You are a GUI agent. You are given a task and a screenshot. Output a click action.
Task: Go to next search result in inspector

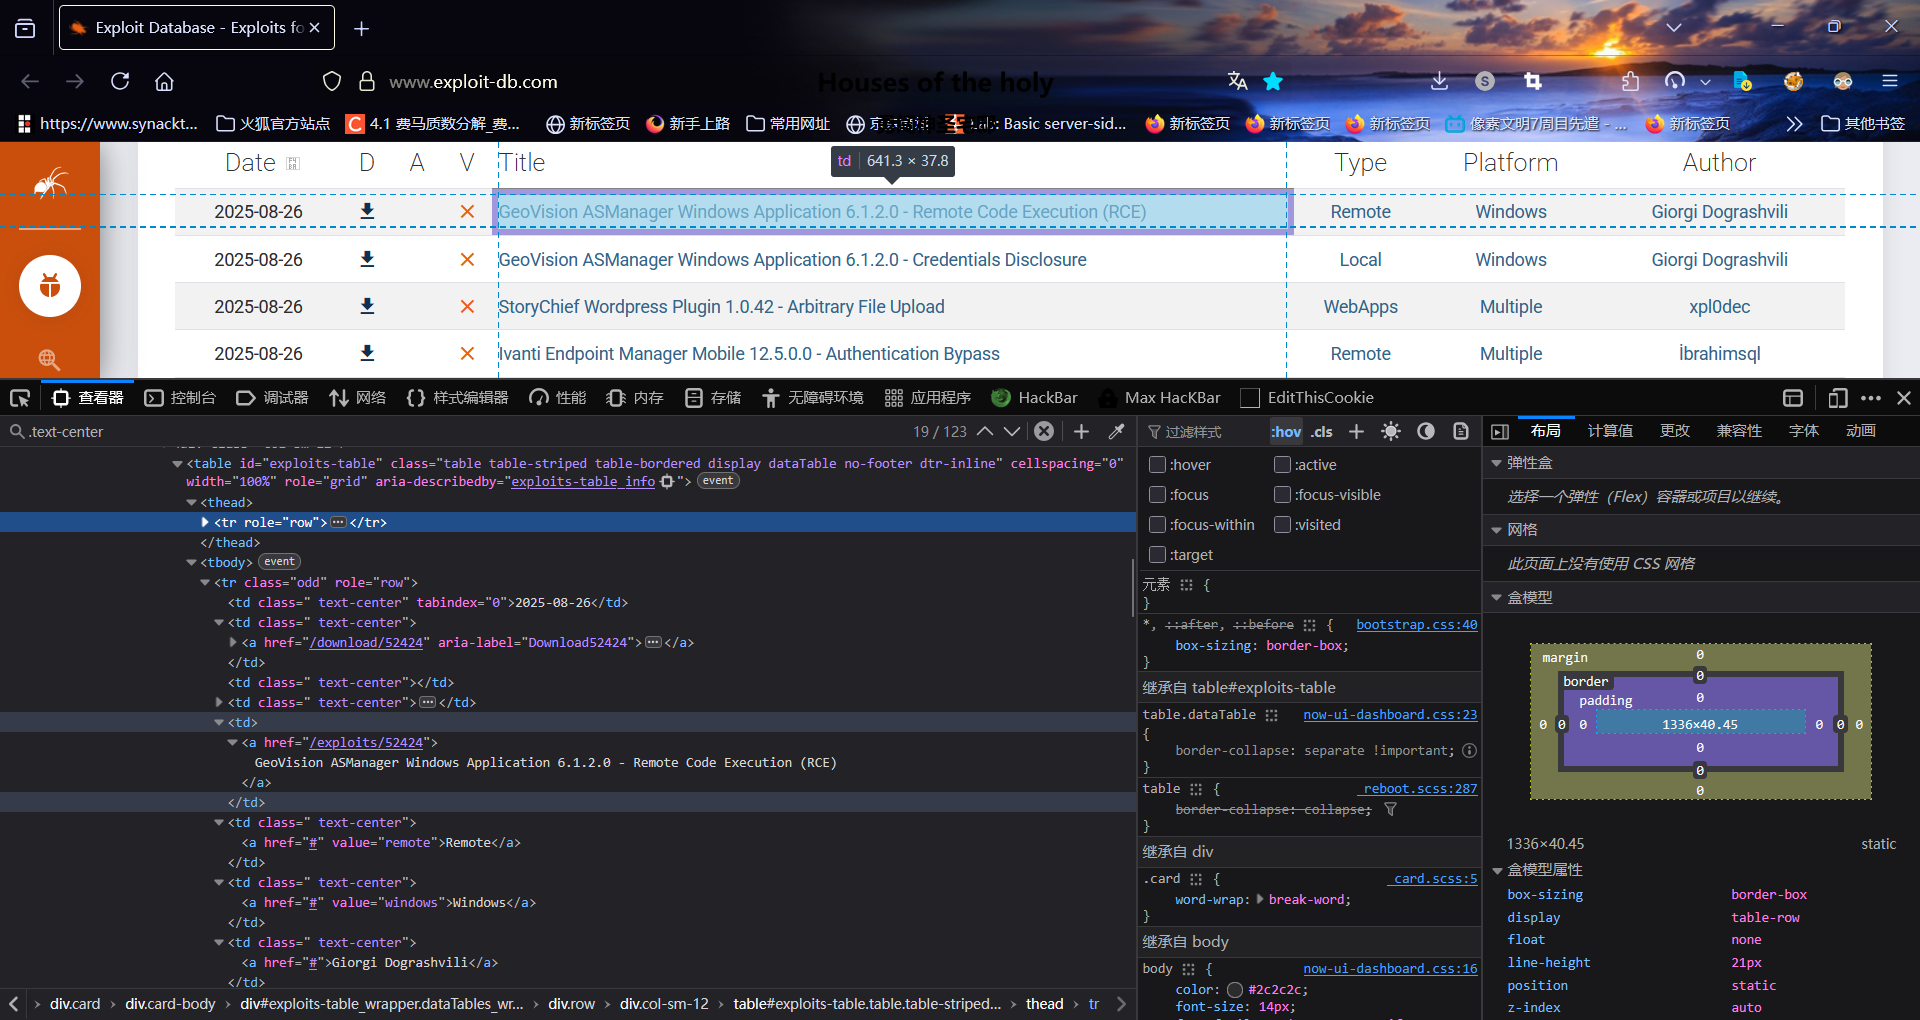click(x=1012, y=431)
